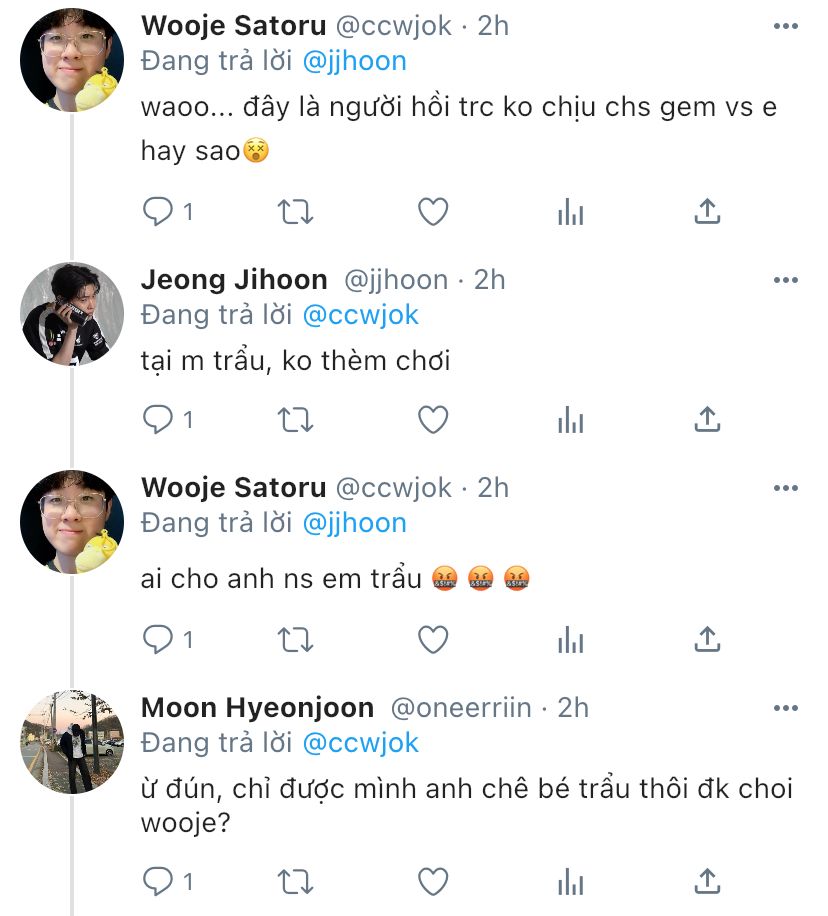Reply to Jeong Jihoon's tweet
828x916 pixels.
tap(158, 421)
